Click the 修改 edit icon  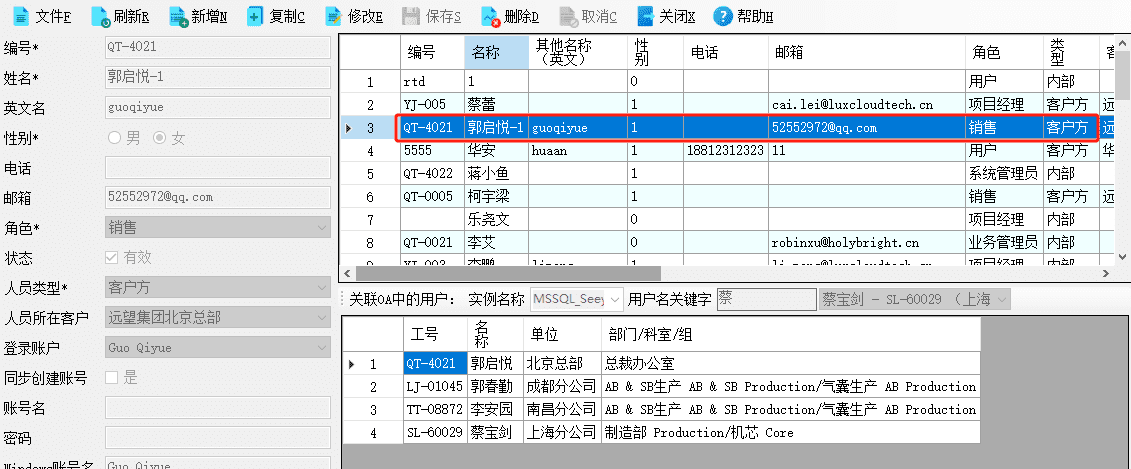click(x=333, y=16)
